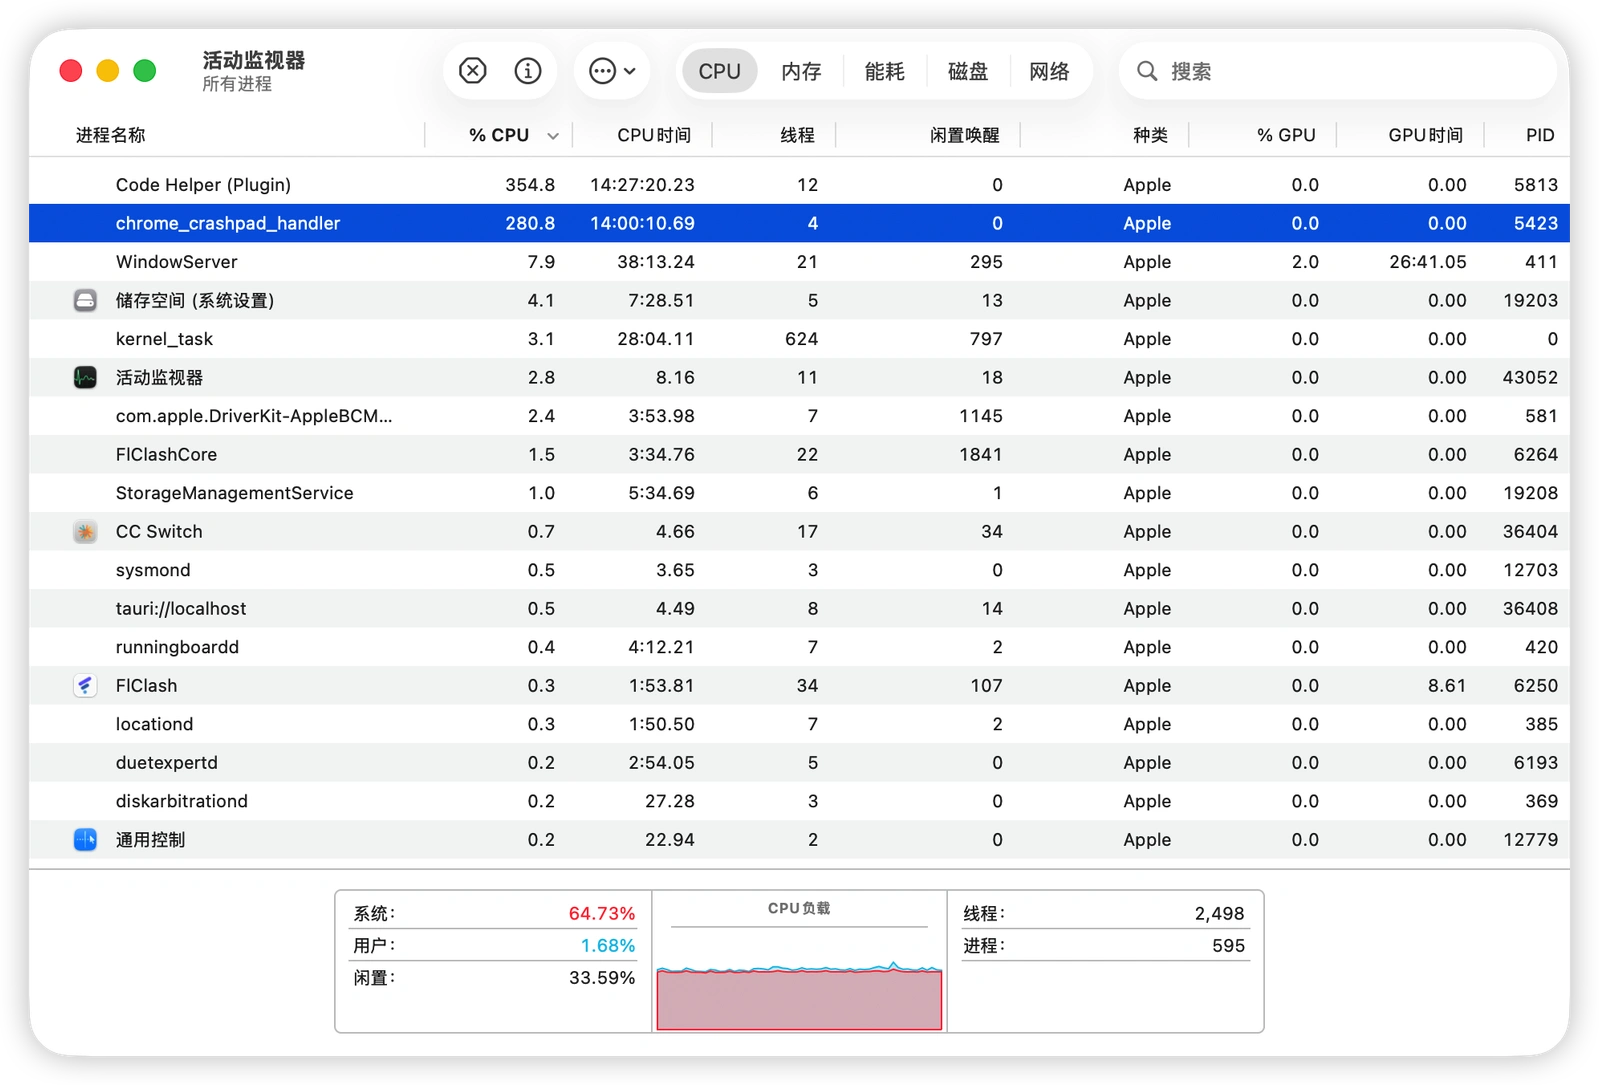The height and width of the screenshot is (1085, 1599).
Task: Click the 354.8 CPU value
Action: (x=530, y=184)
